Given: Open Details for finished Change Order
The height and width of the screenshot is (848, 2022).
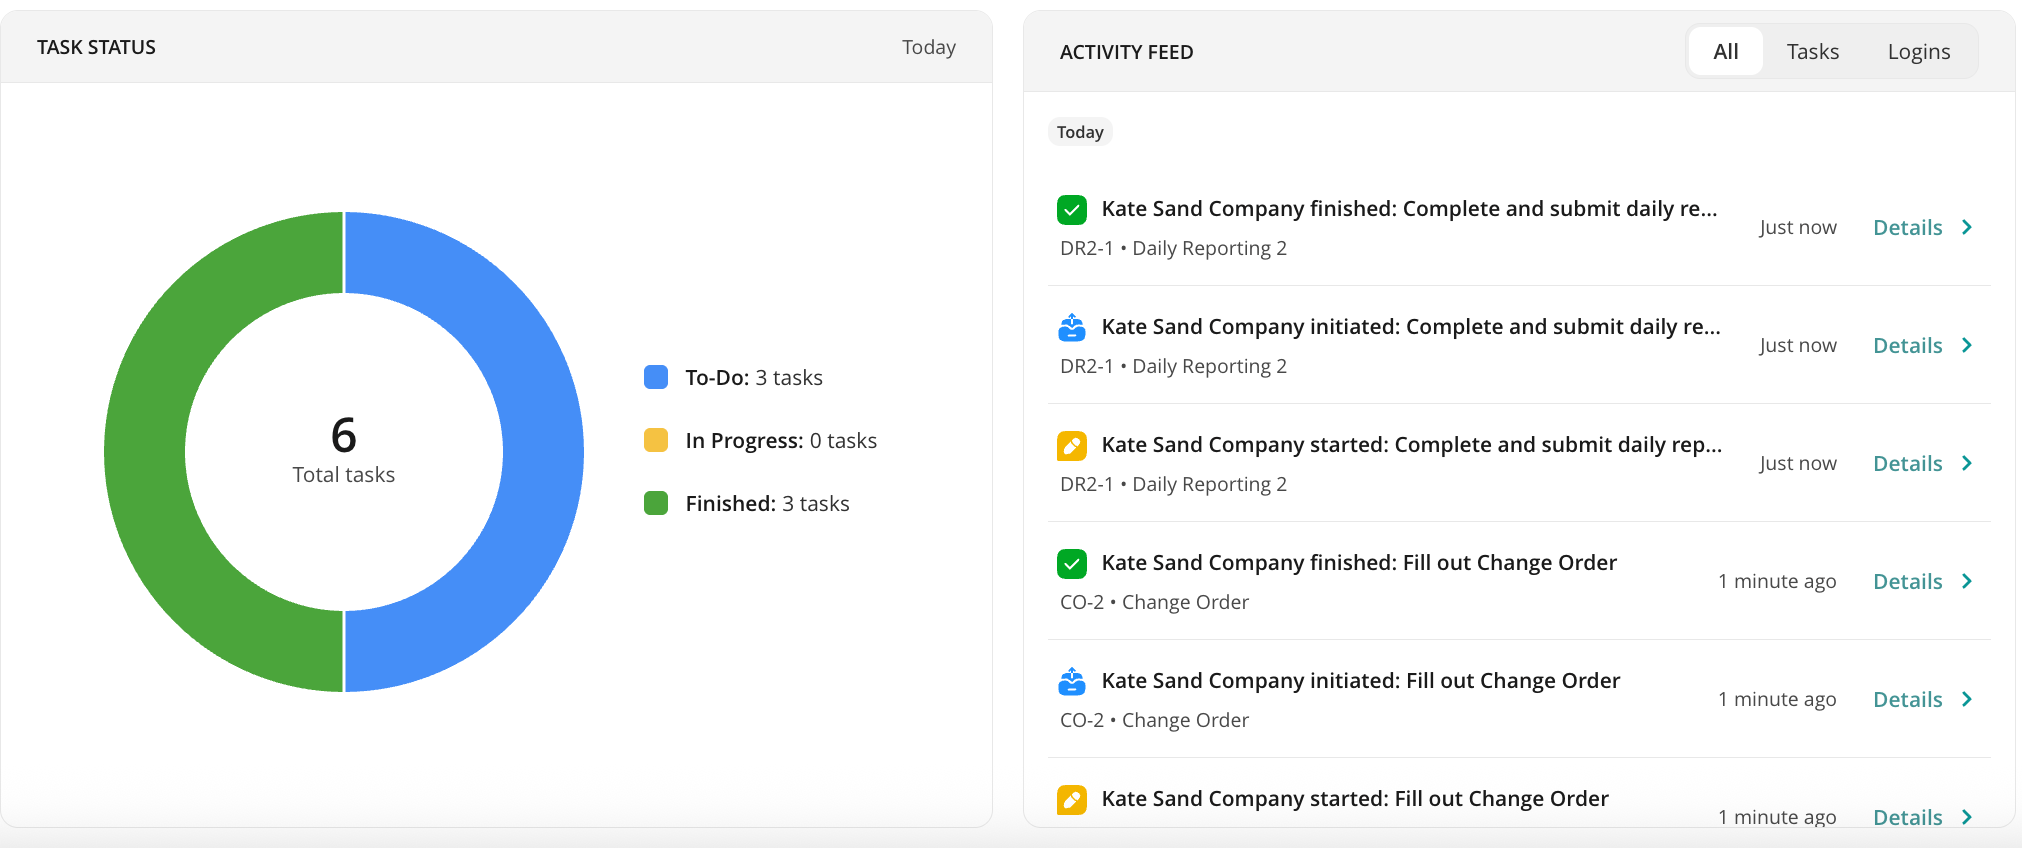Looking at the screenshot, I should tap(1907, 582).
